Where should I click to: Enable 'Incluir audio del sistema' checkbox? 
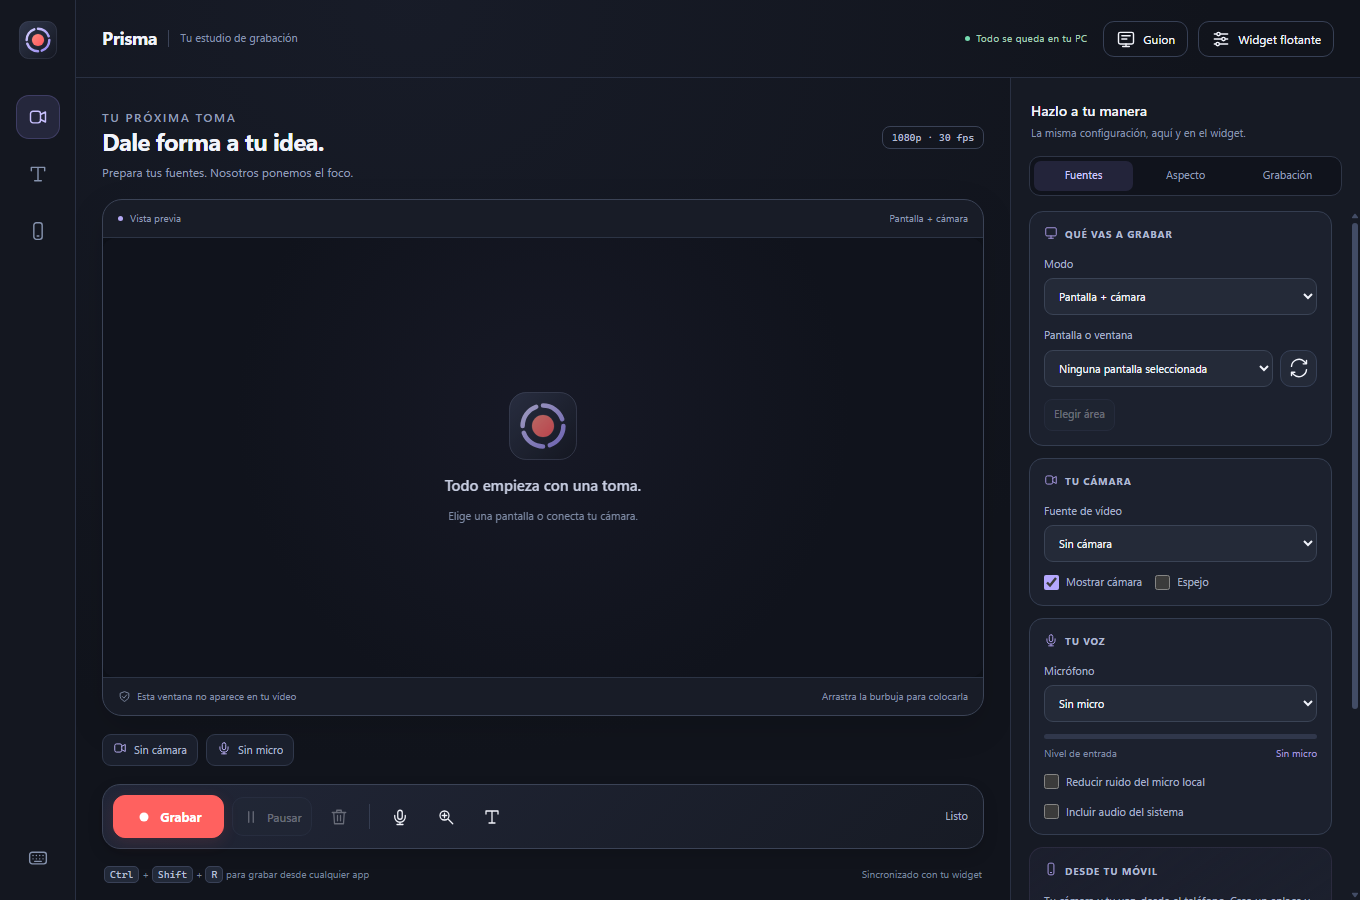pos(1051,812)
